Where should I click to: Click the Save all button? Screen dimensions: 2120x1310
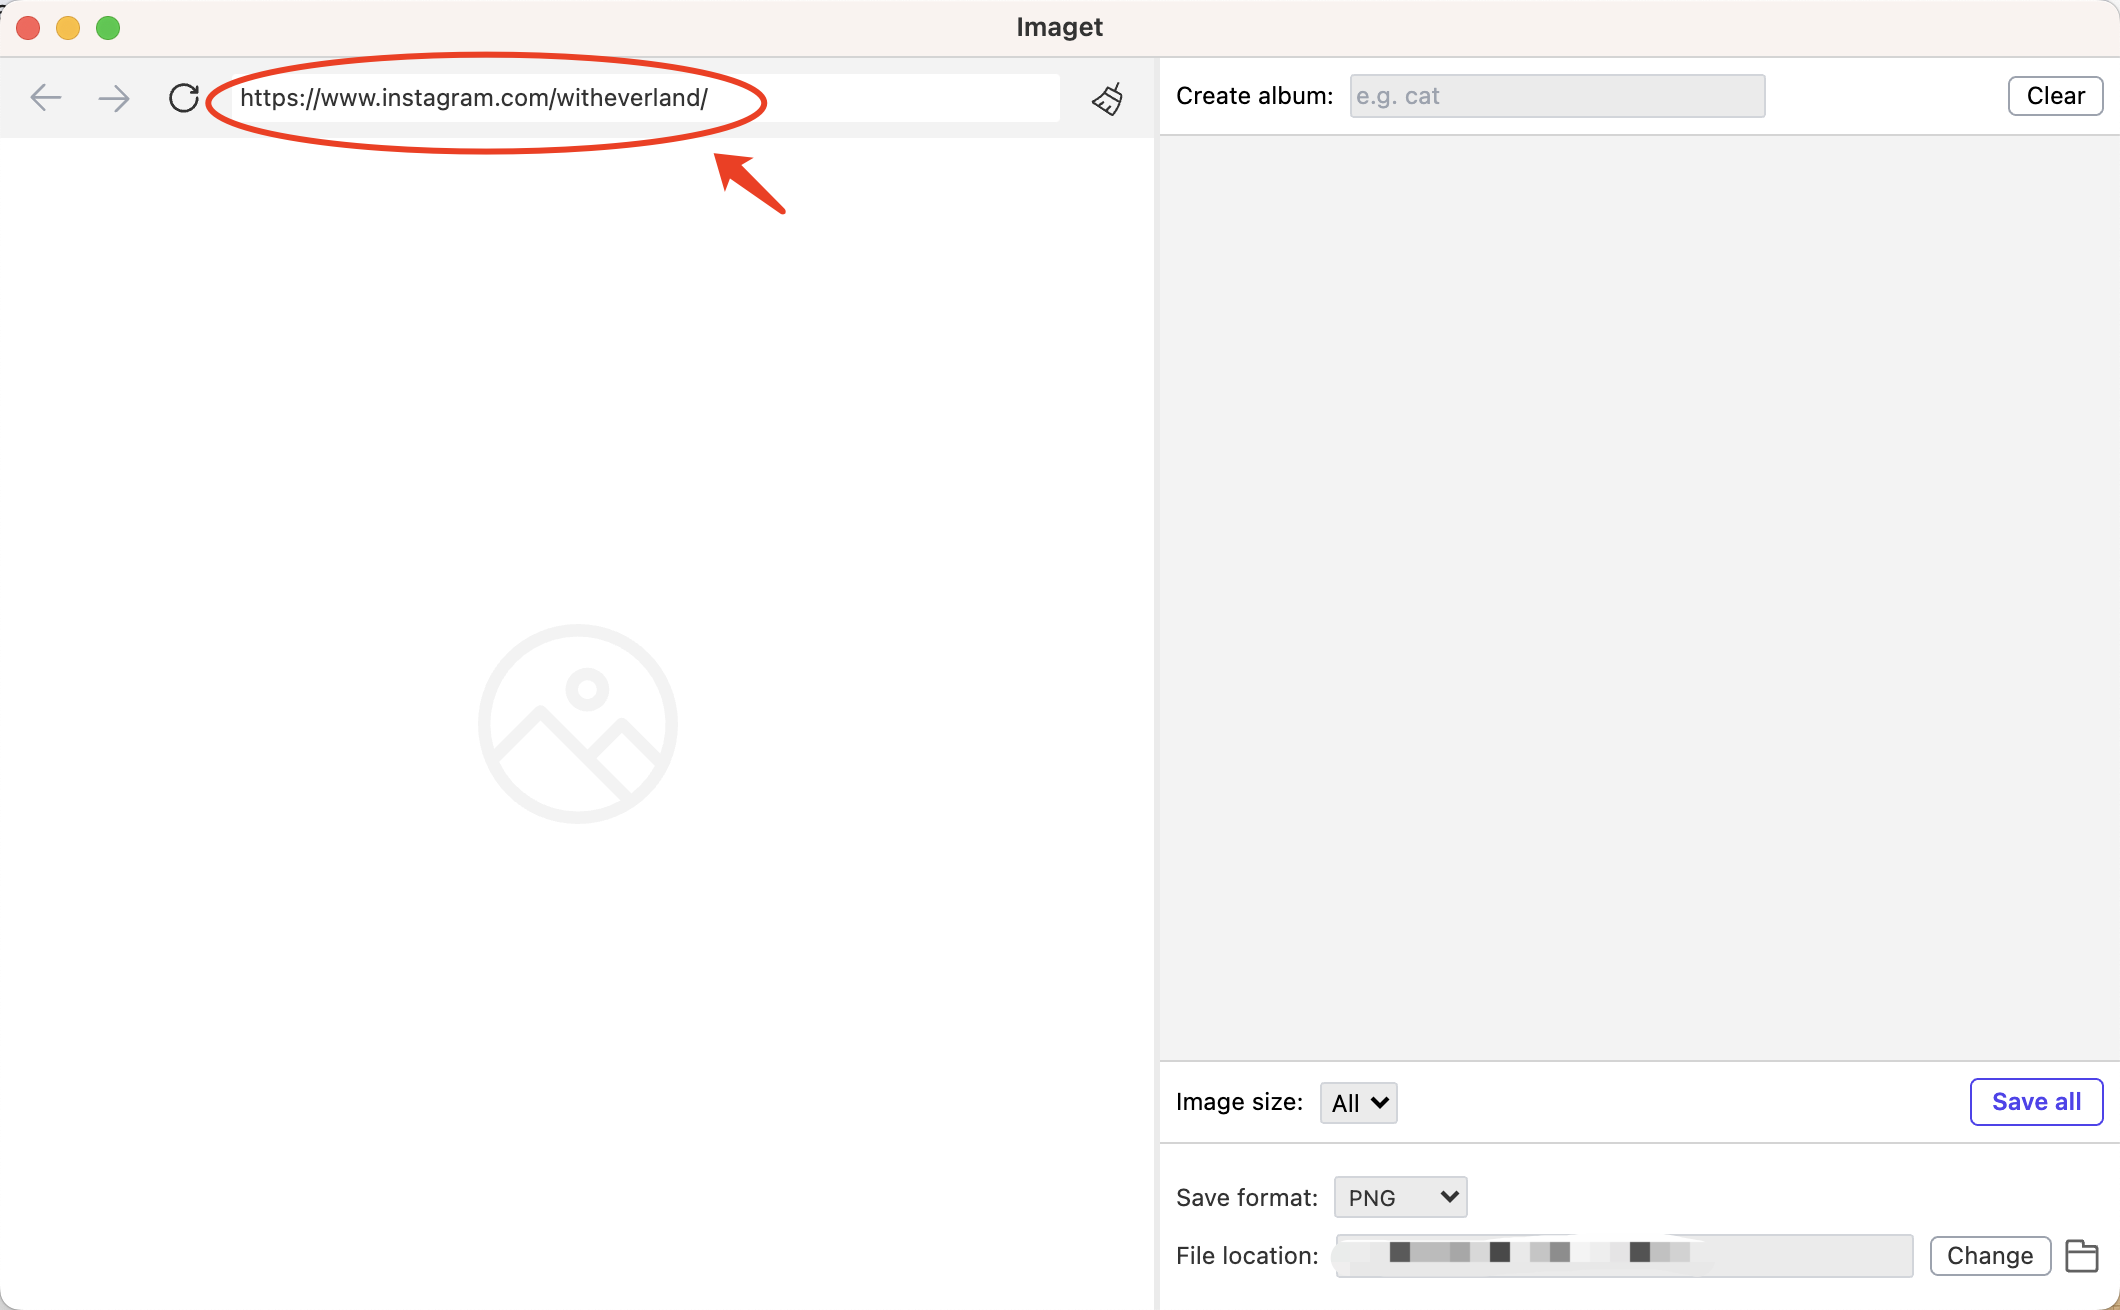[x=2037, y=1101]
